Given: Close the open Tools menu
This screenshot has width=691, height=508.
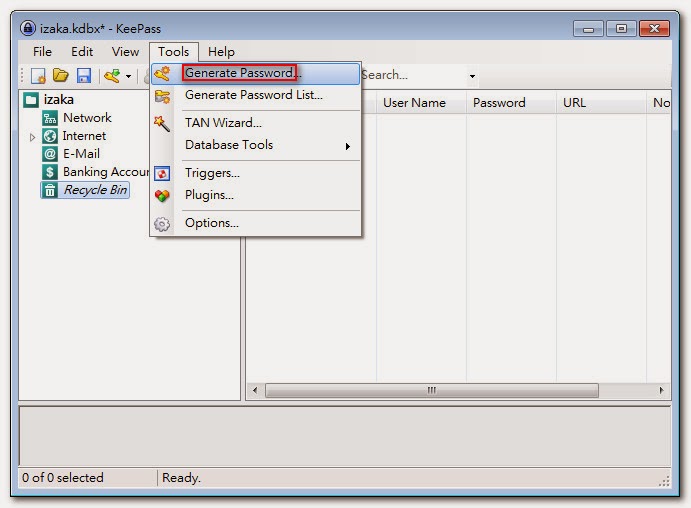Looking at the screenshot, I should [174, 52].
